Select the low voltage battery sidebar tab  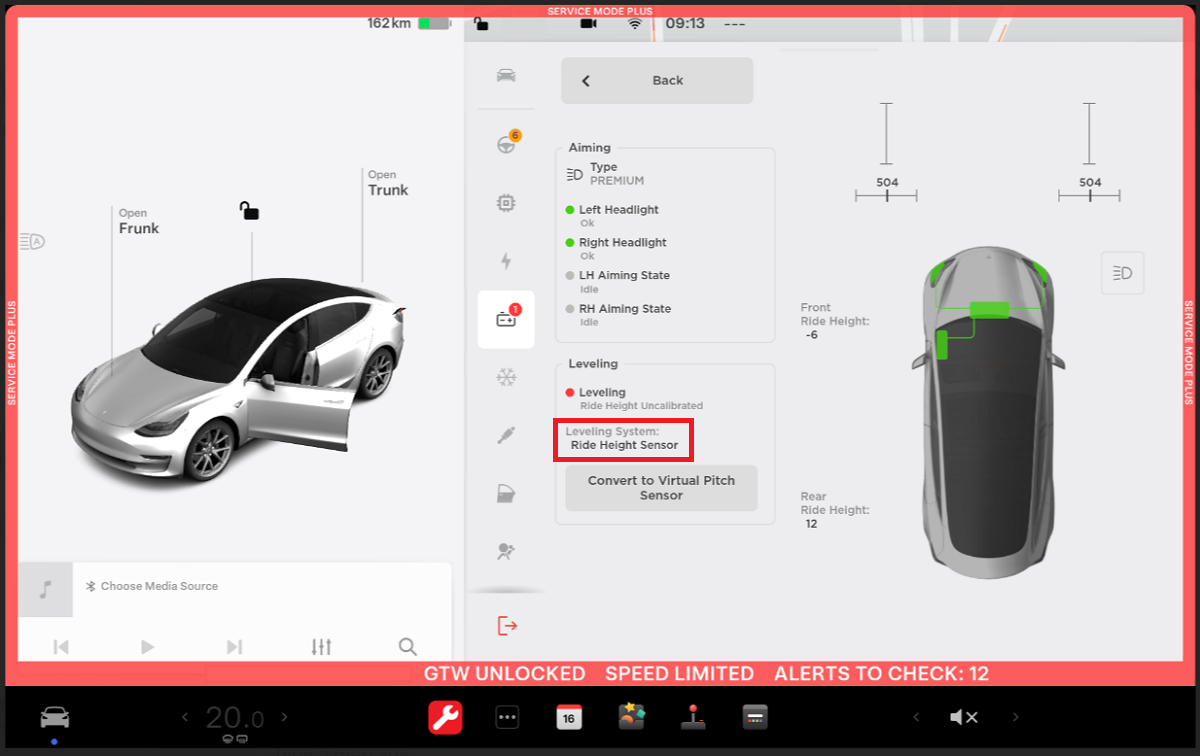pos(506,319)
